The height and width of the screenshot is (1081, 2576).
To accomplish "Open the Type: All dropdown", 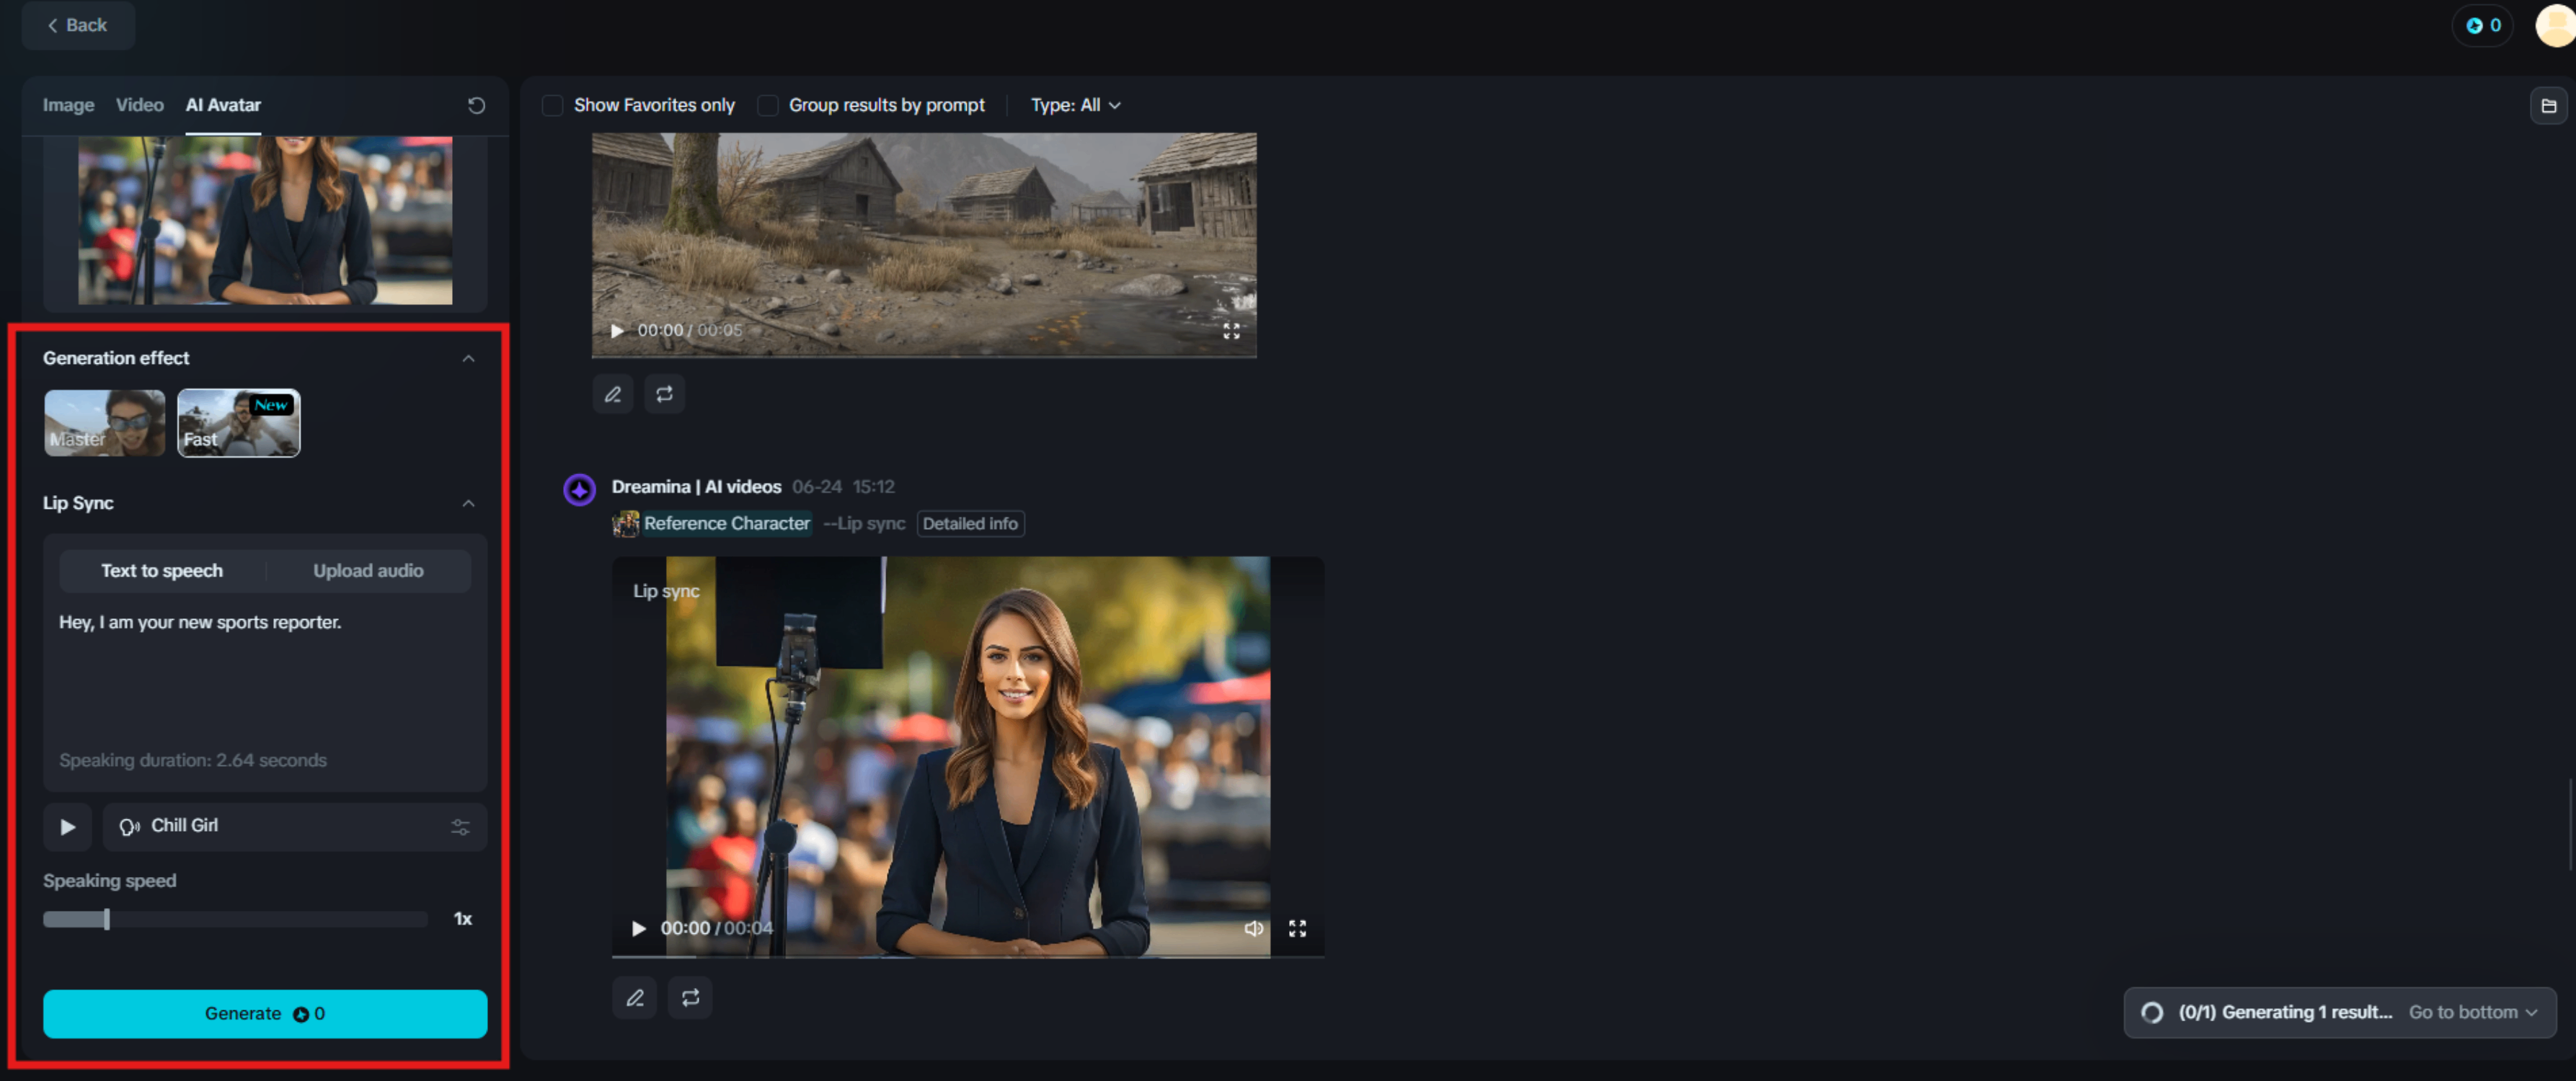I will [1075, 105].
